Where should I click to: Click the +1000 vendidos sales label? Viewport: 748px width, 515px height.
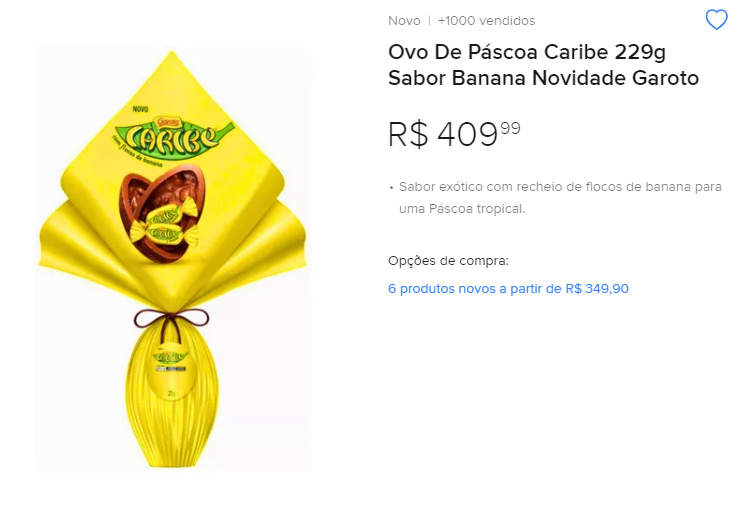click(487, 21)
